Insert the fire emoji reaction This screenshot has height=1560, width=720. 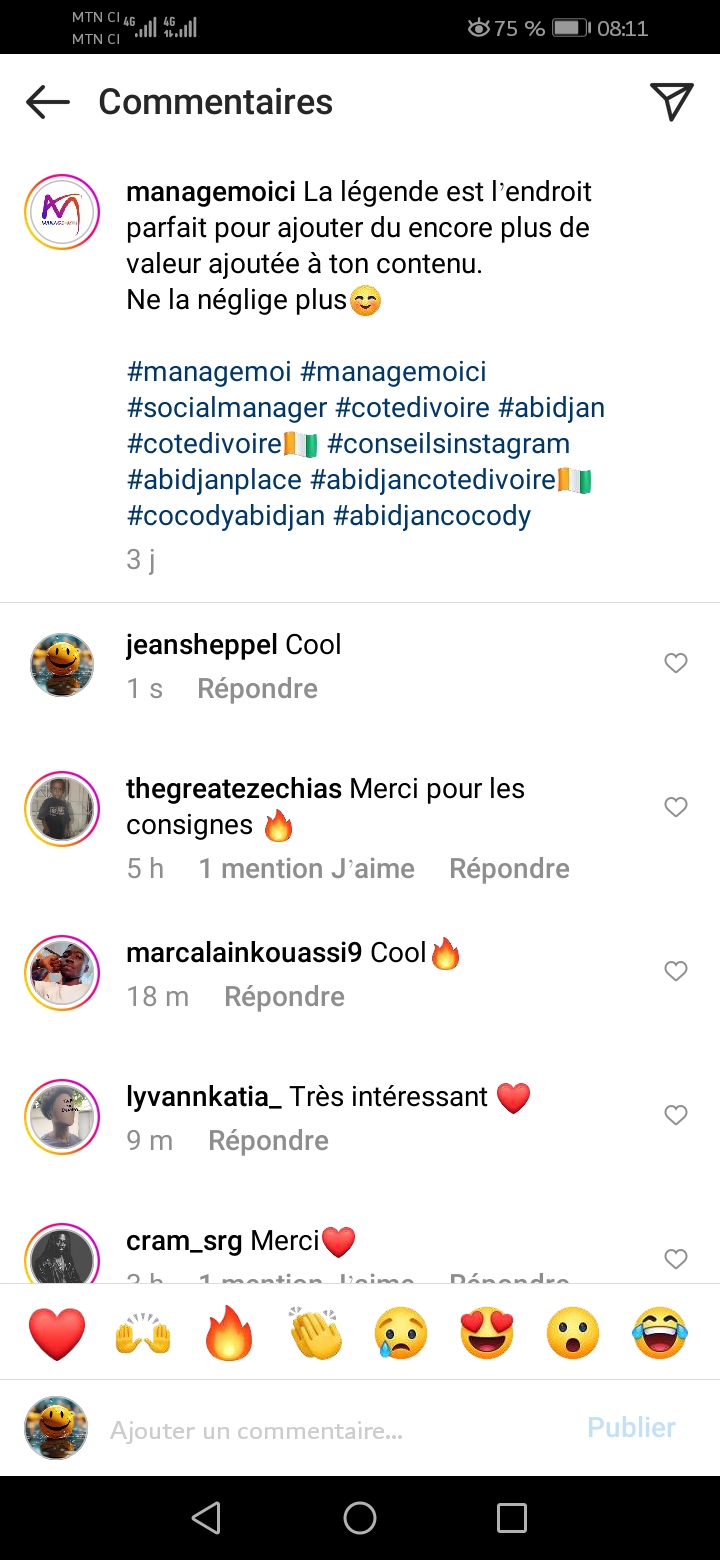tap(229, 1334)
